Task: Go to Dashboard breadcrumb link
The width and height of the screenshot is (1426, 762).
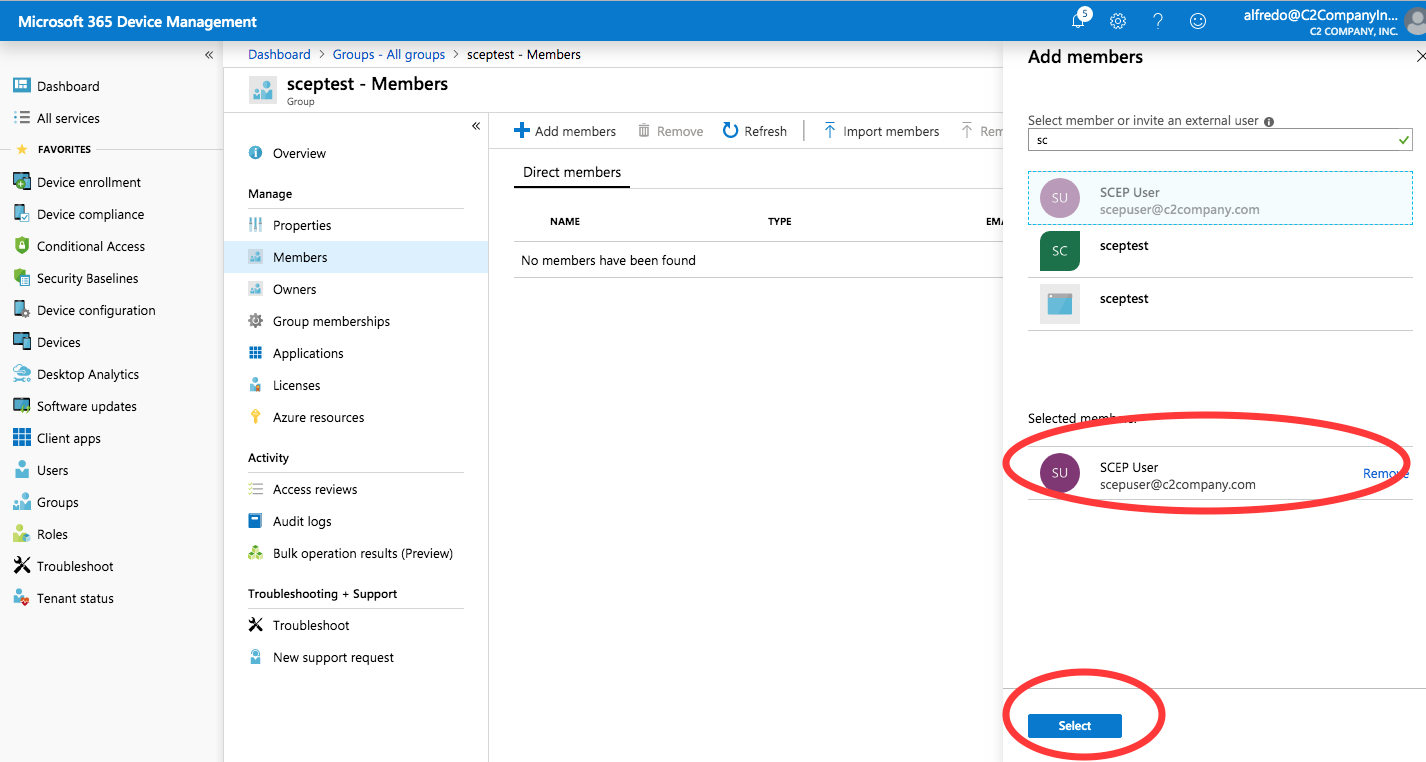Action: pos(279,55)
